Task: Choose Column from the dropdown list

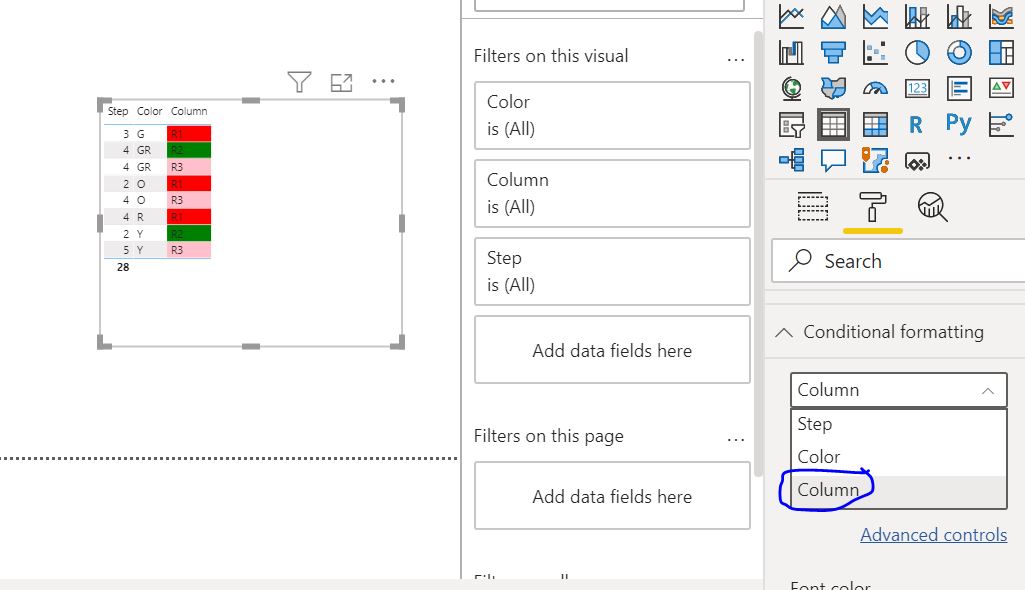Action: tap(898, 490)
